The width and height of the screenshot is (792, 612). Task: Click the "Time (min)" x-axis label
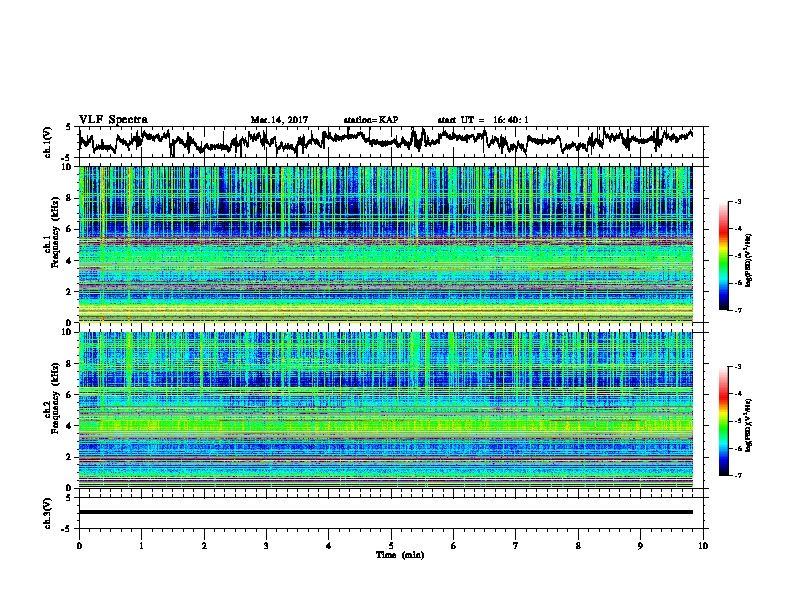(x=400, y=555)
